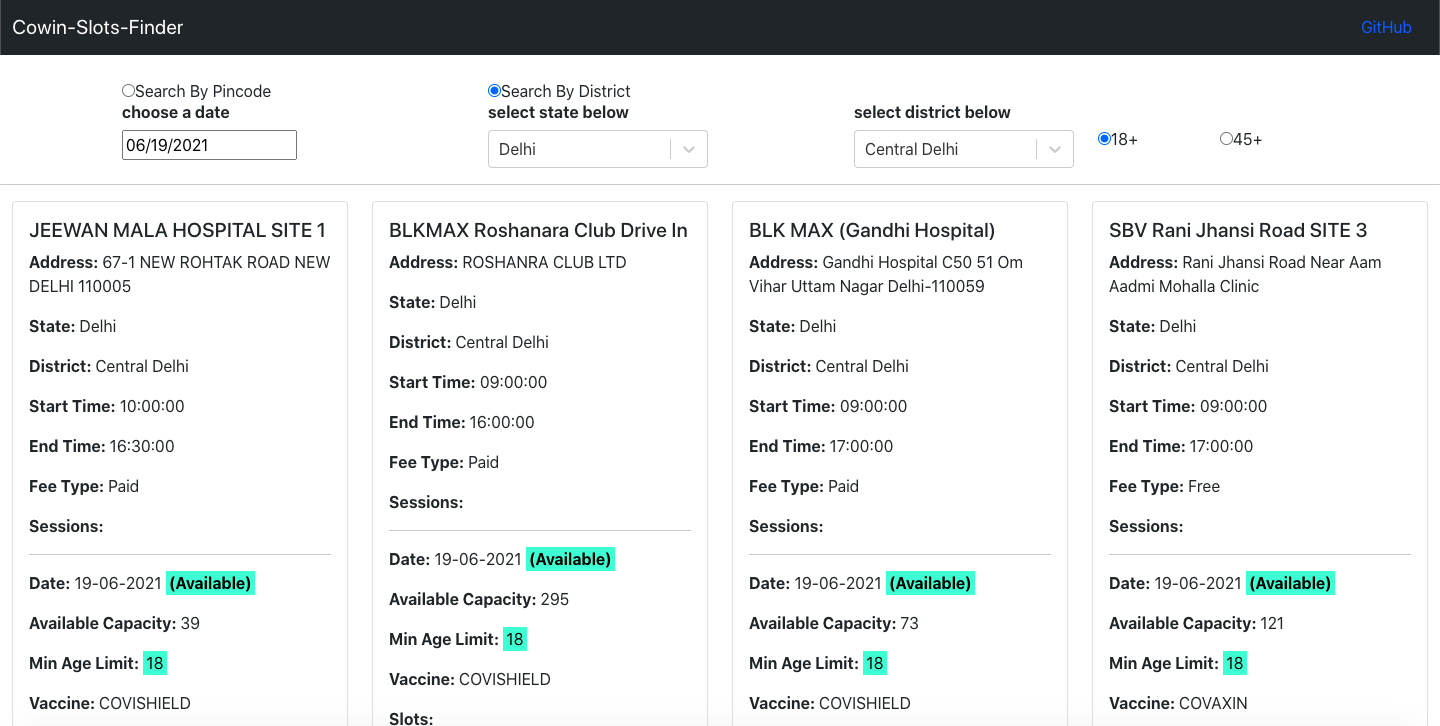Open the GitHub link in the navbar
Viewport: 1440px width, 726px height.
1386,27
